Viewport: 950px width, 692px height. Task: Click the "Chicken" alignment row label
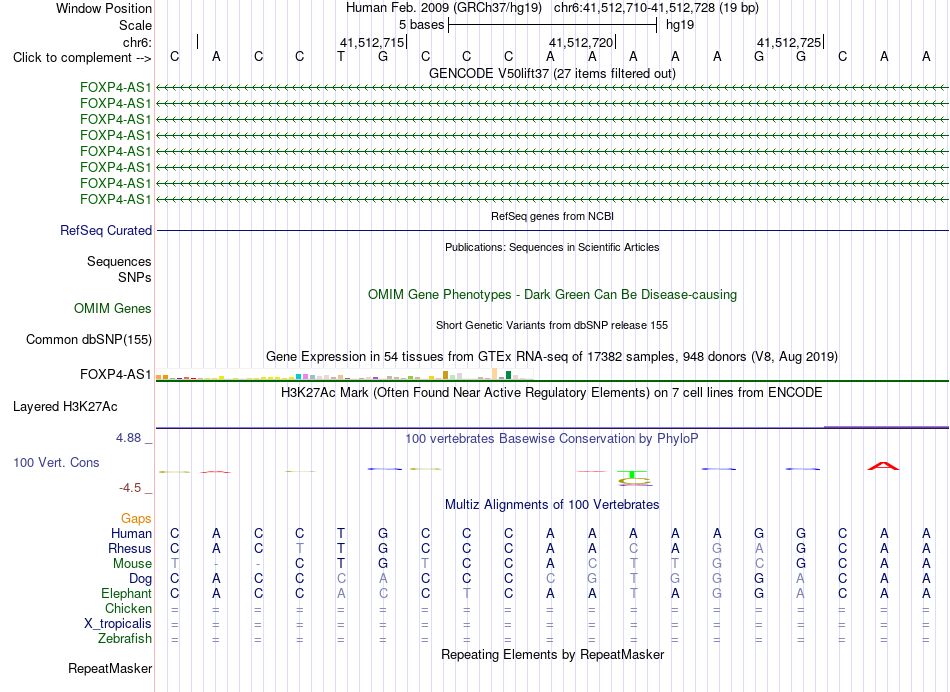pos(128,608)
